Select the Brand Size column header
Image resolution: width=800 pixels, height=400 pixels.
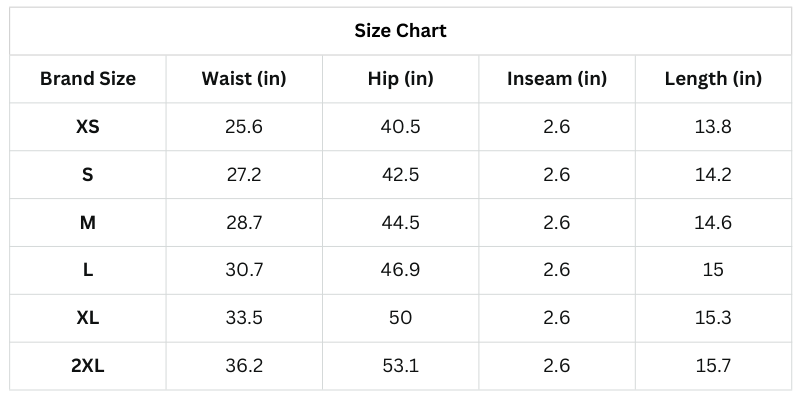pyautogui.click(x=88, y=79)
